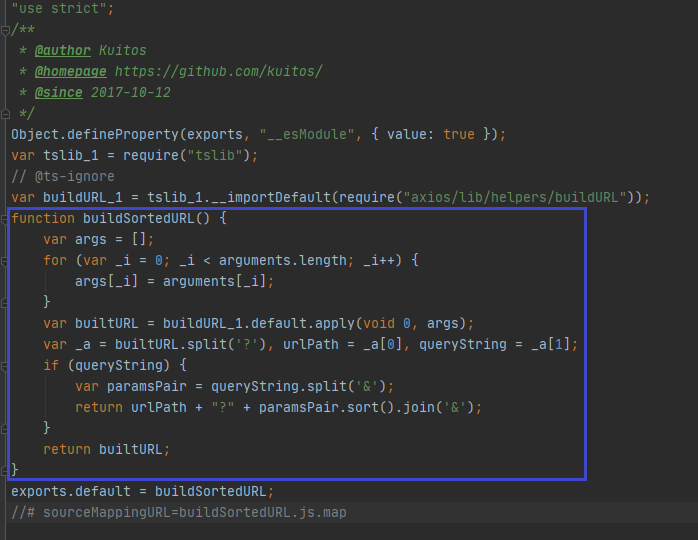Click the "__esModule" string

pos(307,134)
